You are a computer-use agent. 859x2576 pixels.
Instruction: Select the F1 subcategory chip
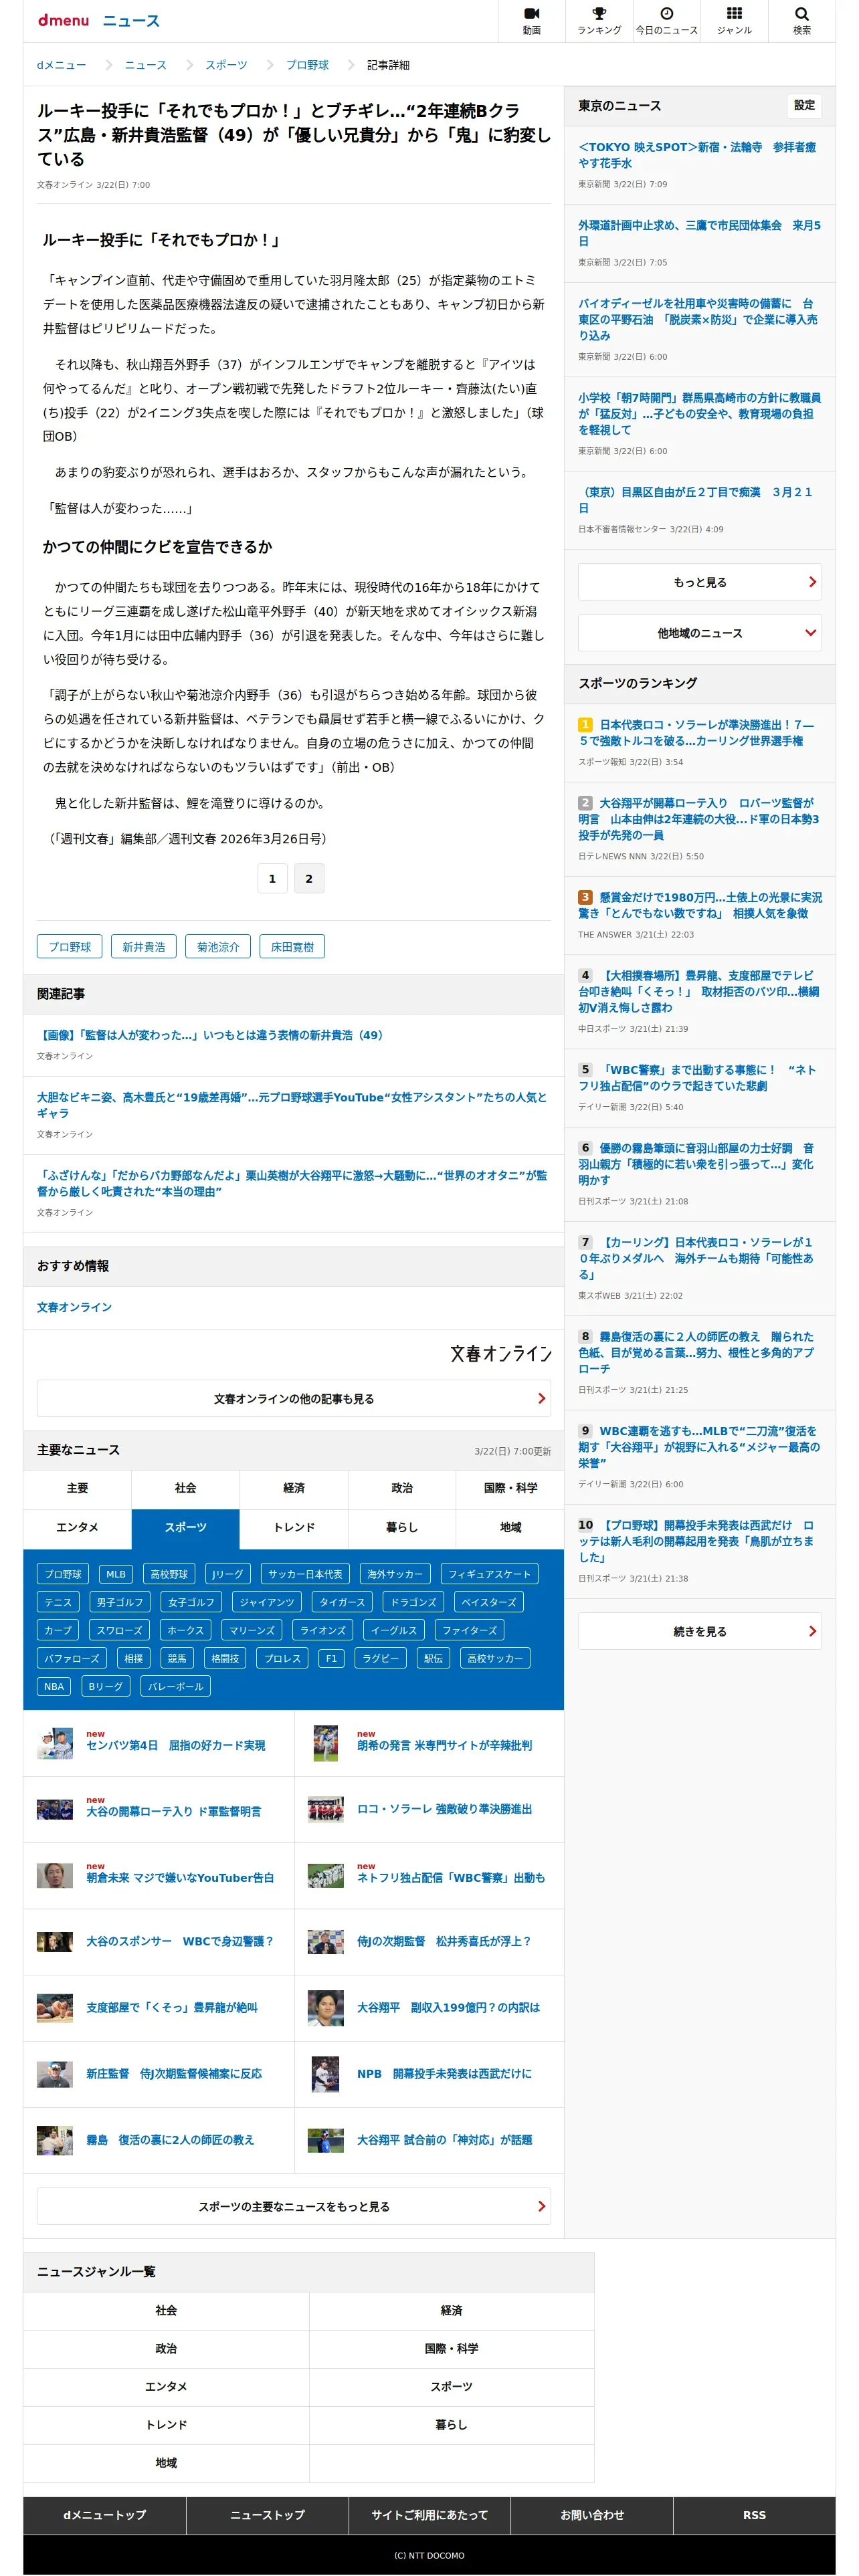pos(331,1658)
